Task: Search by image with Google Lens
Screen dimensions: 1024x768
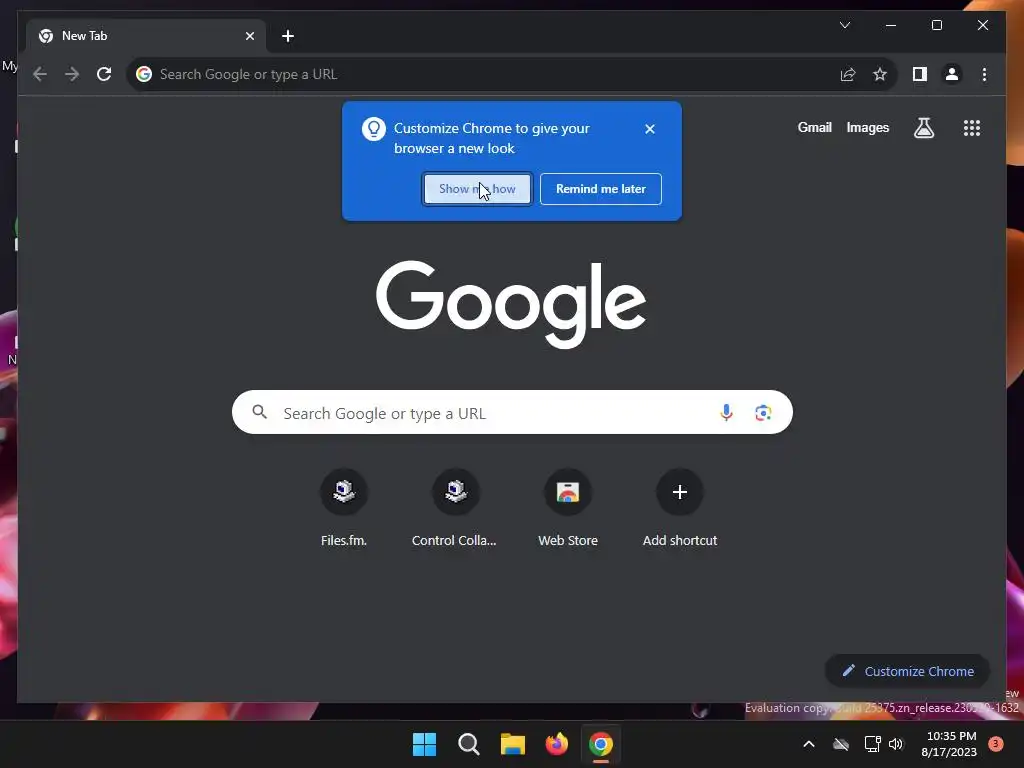Action: (x=763, y=413)
